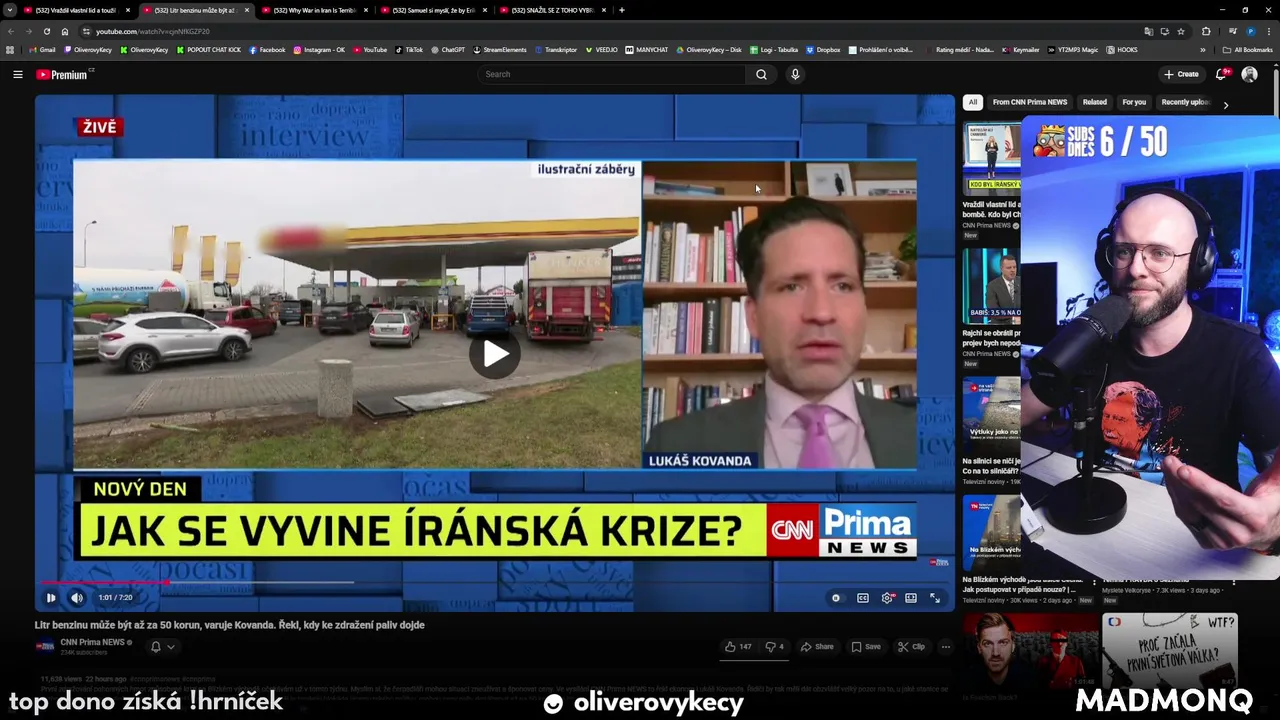Open the ChatGPT bookmark
Viewport: 1280px width, 720px height.
[x=448, y=49]
